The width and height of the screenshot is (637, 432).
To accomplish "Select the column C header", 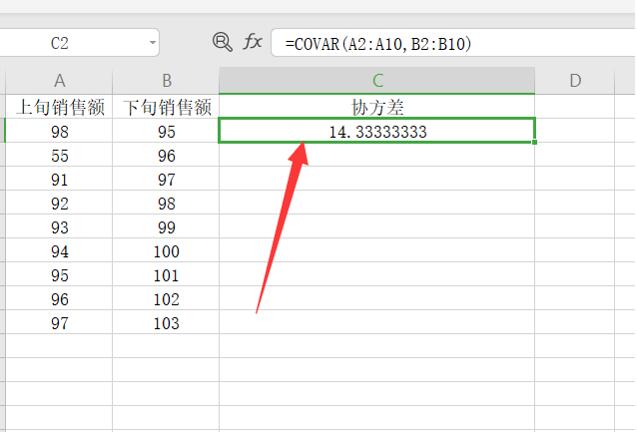I will [x=377, y=81].
